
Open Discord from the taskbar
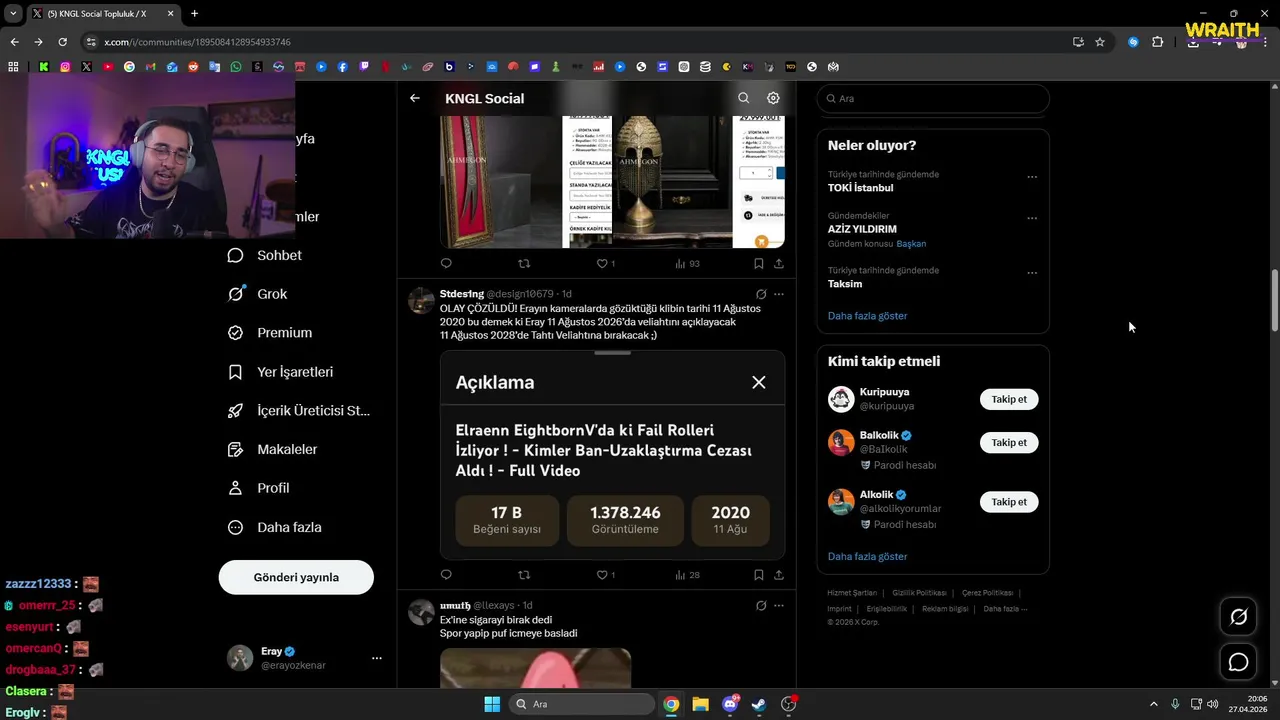[x=730, y=704]
